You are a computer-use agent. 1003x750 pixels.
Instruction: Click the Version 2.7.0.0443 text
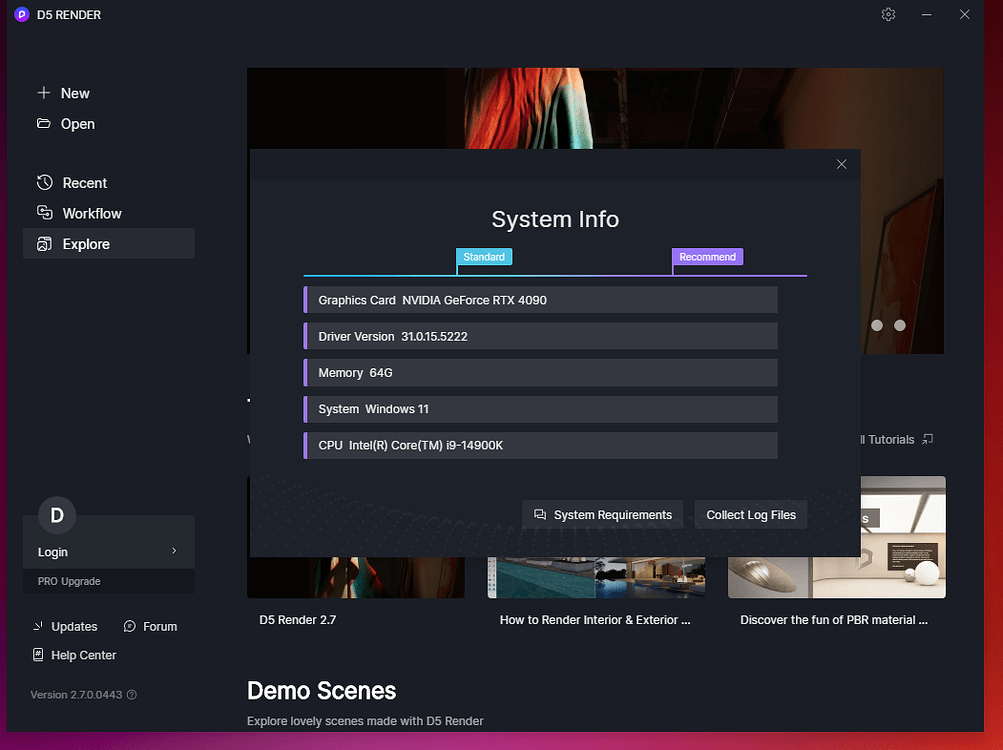(x=76, y=695)
